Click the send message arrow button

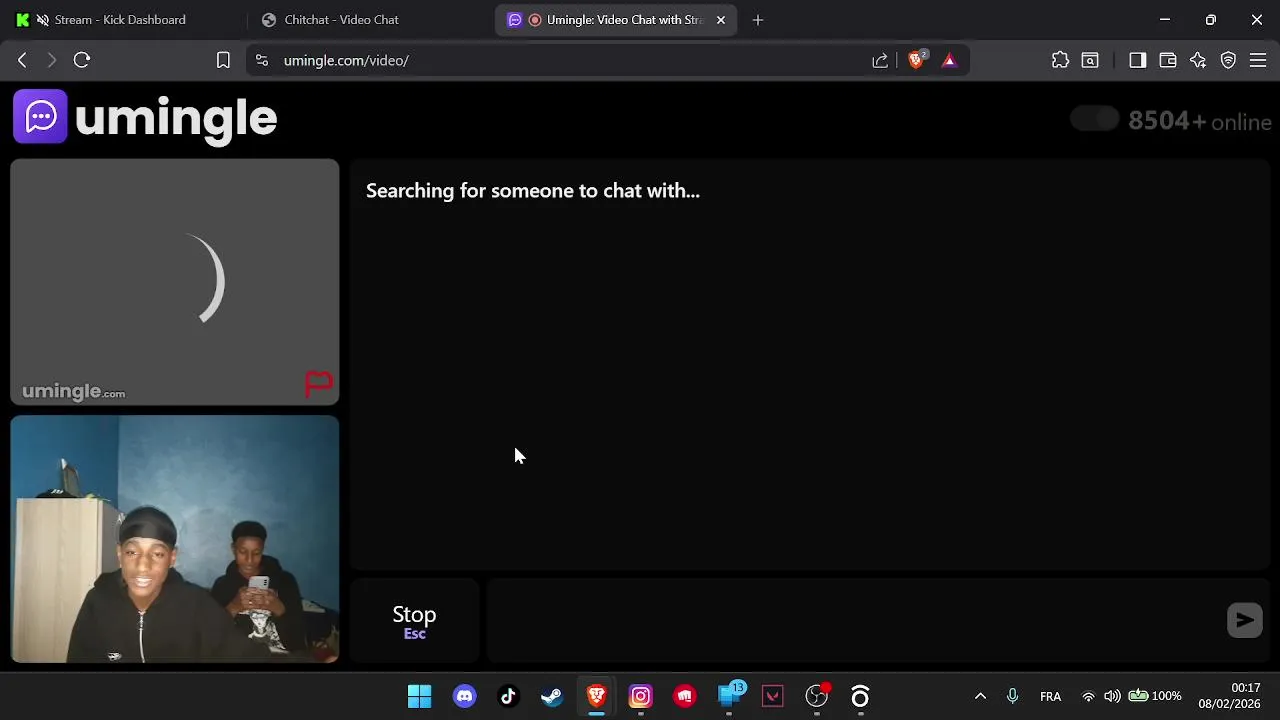(x=1245, y=620)
